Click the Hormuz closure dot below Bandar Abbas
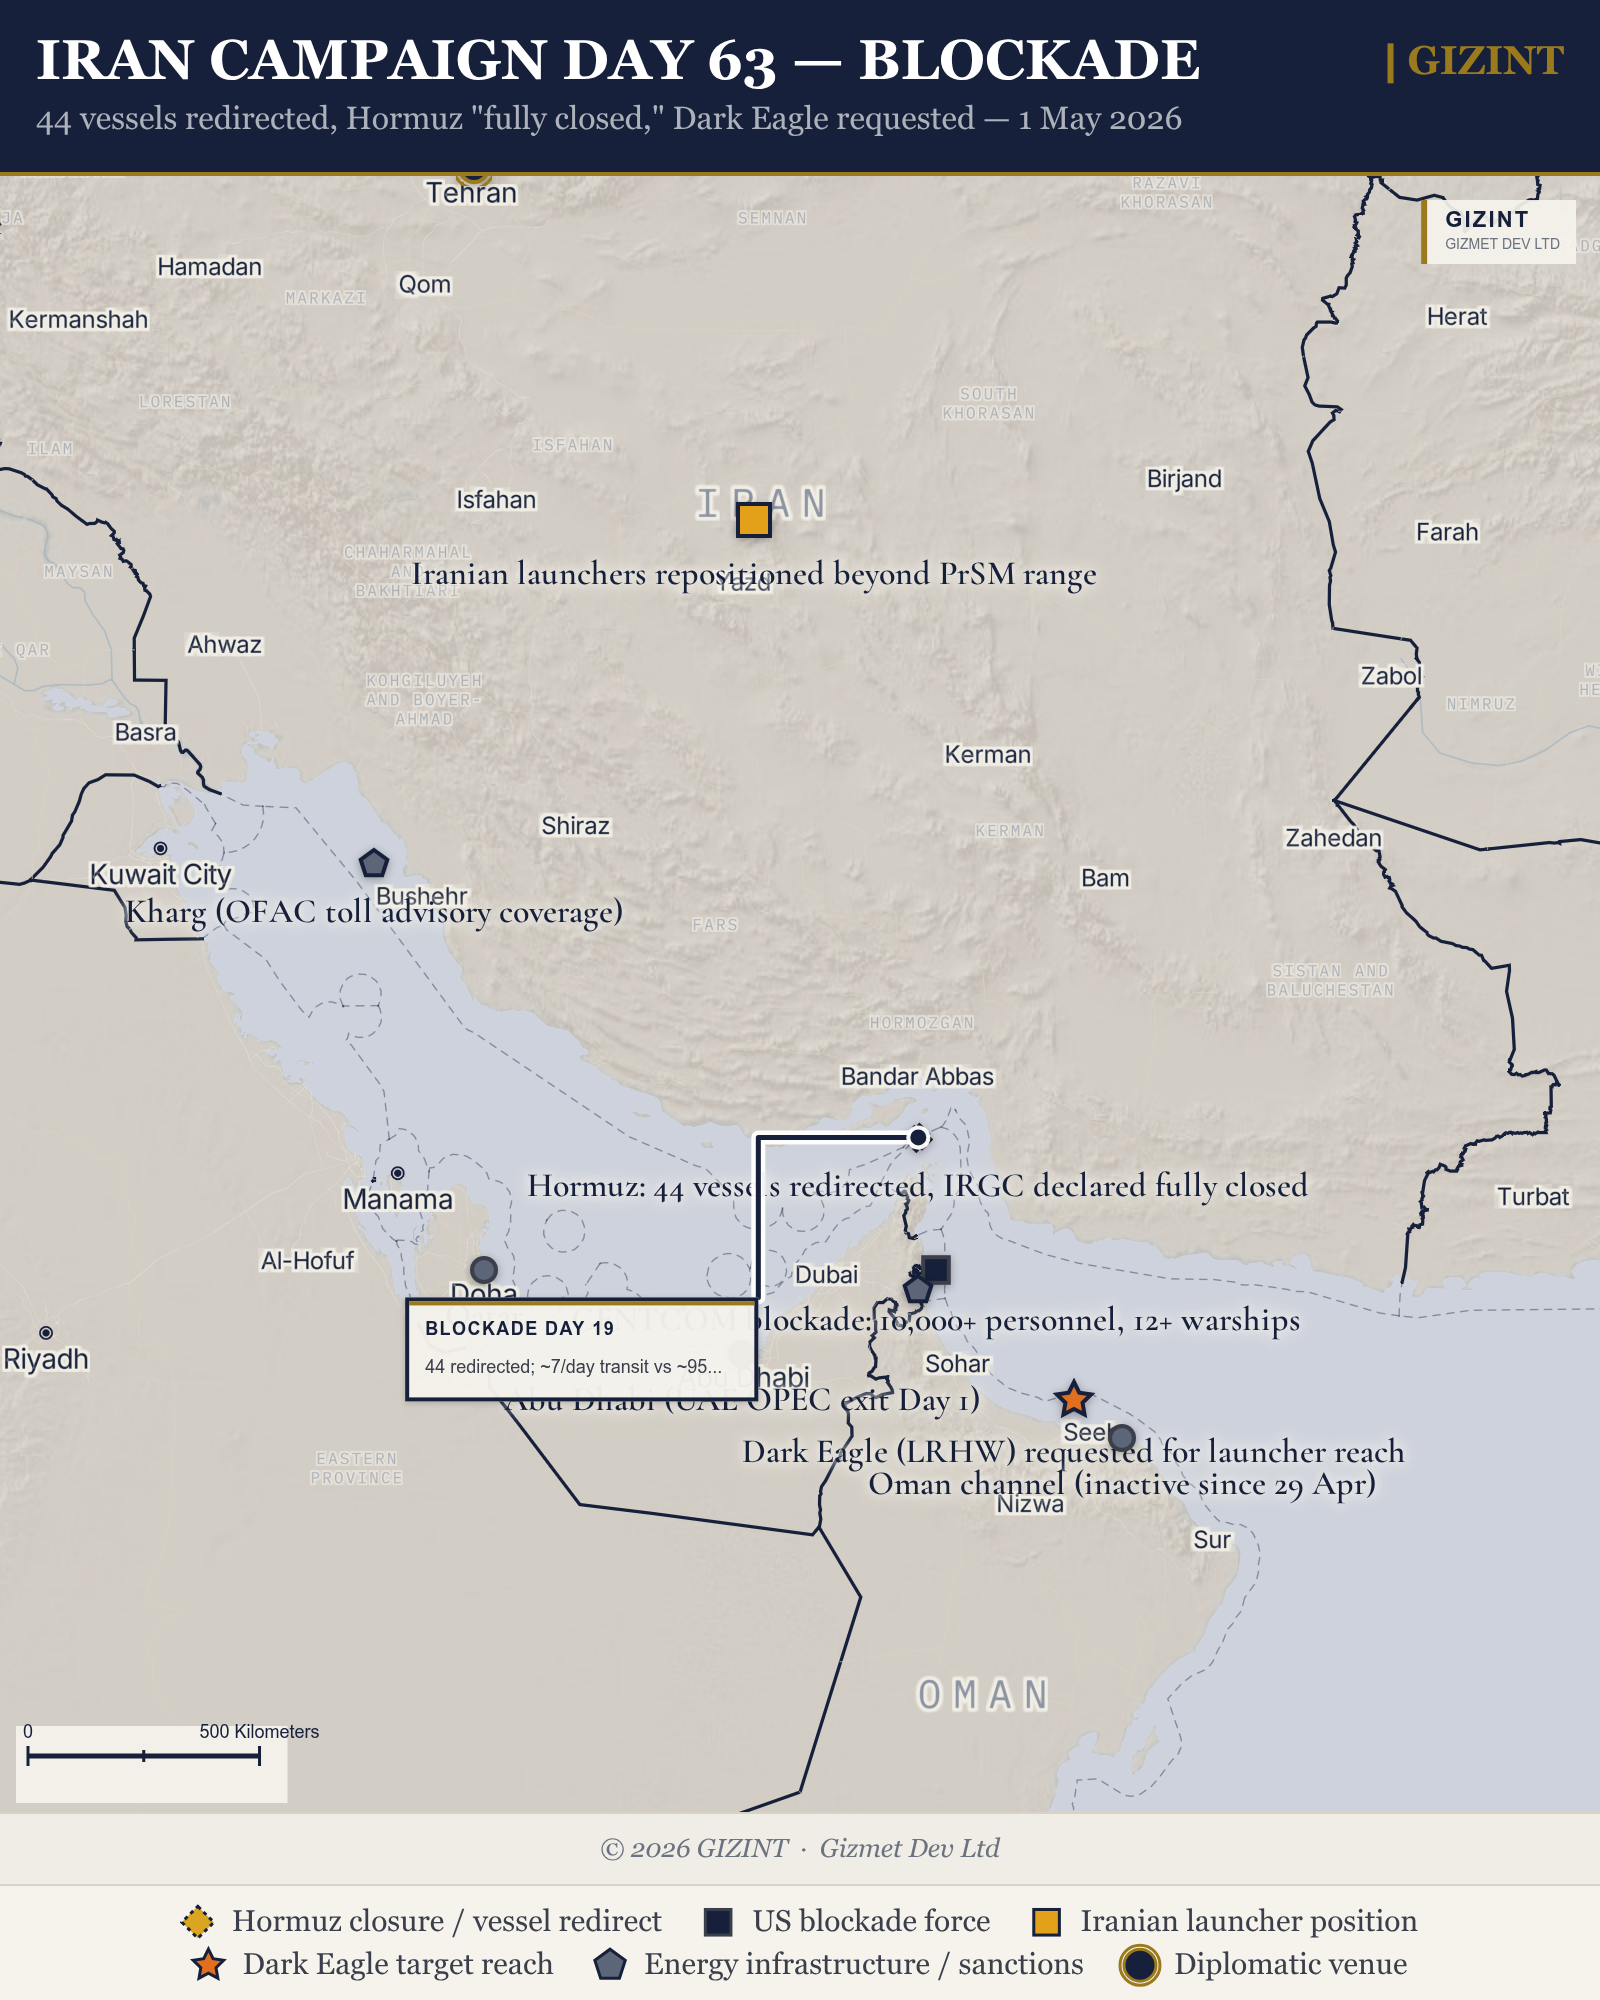This screenshot has height=2000, width=1600. (918, 1137)
